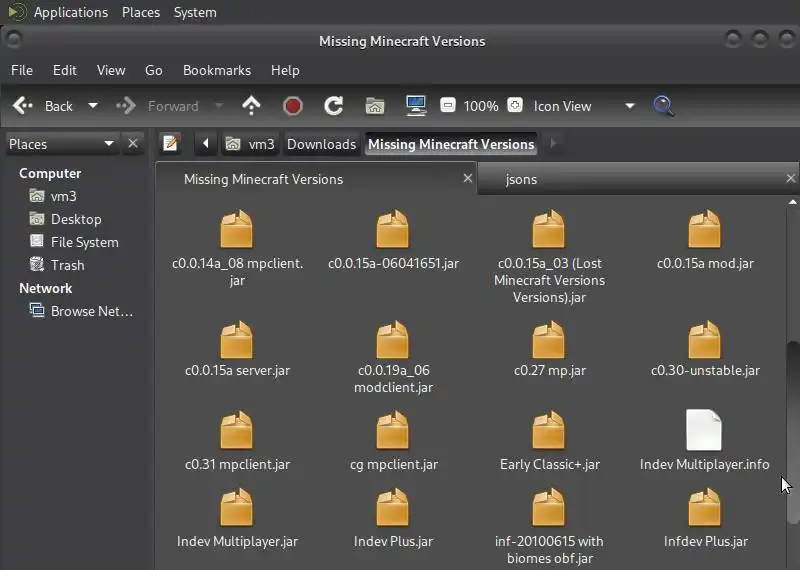Open the Places panel menu
Screen dimensions: 800x570
[x=141, y=12]
